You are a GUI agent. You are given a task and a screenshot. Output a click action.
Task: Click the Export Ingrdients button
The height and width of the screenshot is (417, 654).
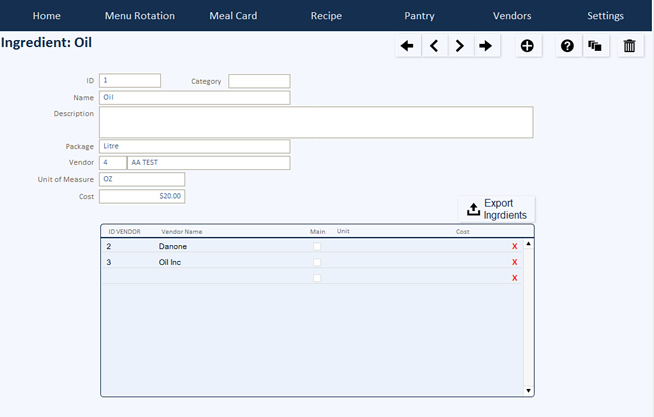496,209
